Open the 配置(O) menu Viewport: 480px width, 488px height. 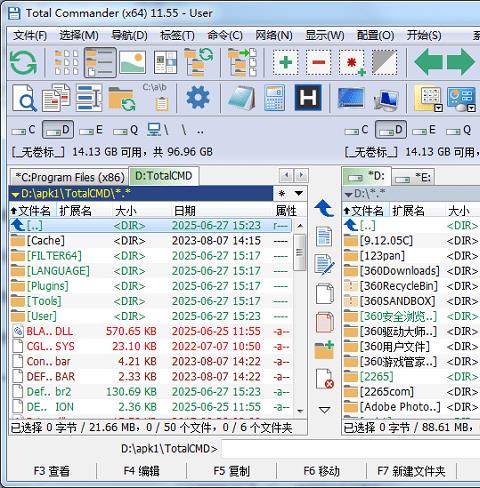tap(375, 35)
